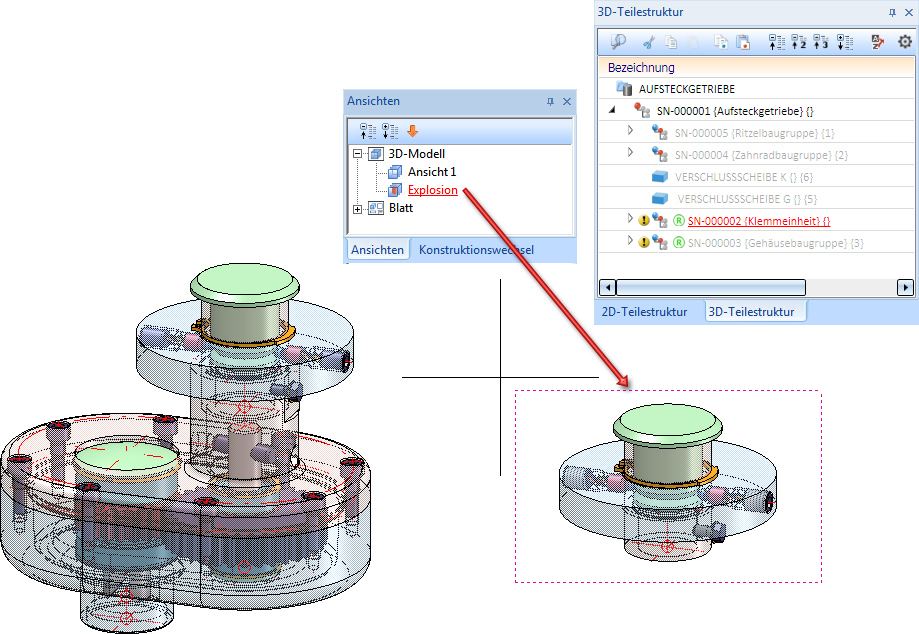Click the A-Z sort icon in the part structure
Viewport: 919px width, 634px height.
coord(878,42)
